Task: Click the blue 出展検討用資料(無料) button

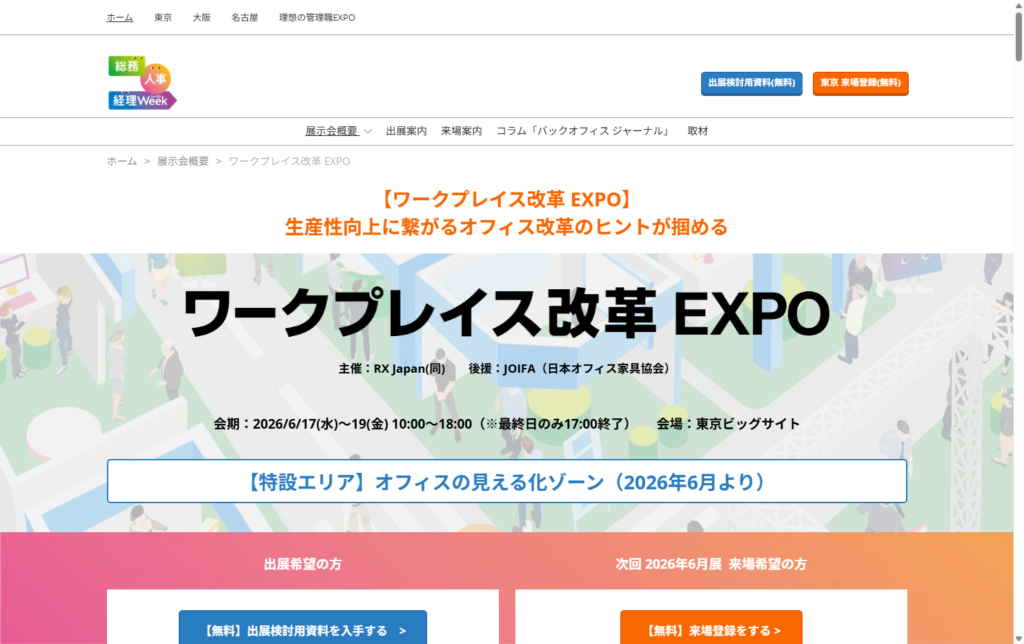Action: coord(751,84)
